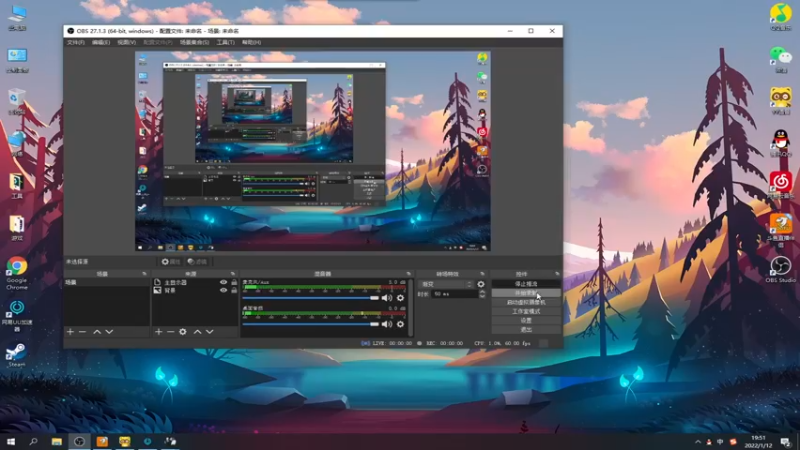Open the OBS Studio desktop shortcut
This screenshot has height=450, width=800.
(x=780, y=270)
